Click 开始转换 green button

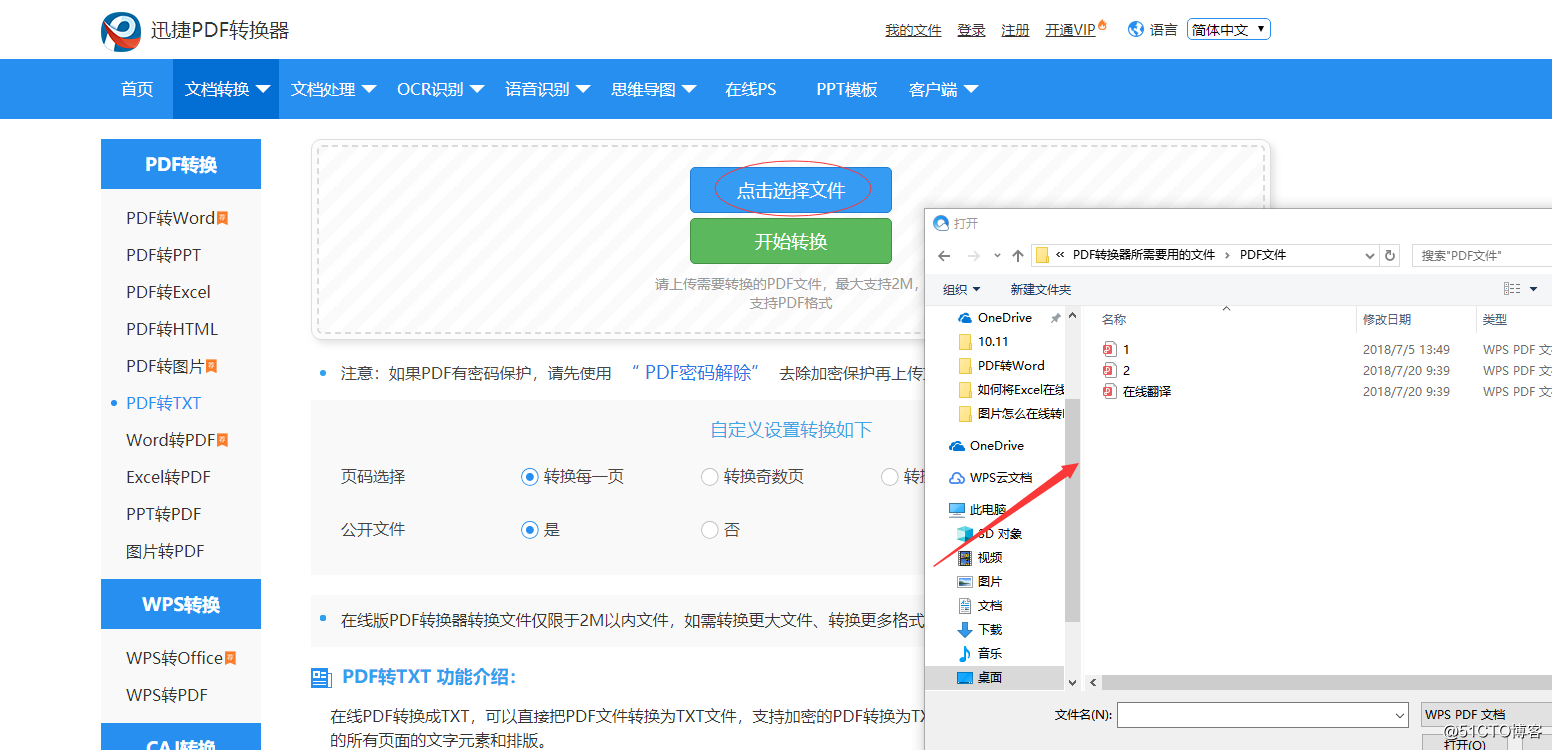[x=791, y=241]
